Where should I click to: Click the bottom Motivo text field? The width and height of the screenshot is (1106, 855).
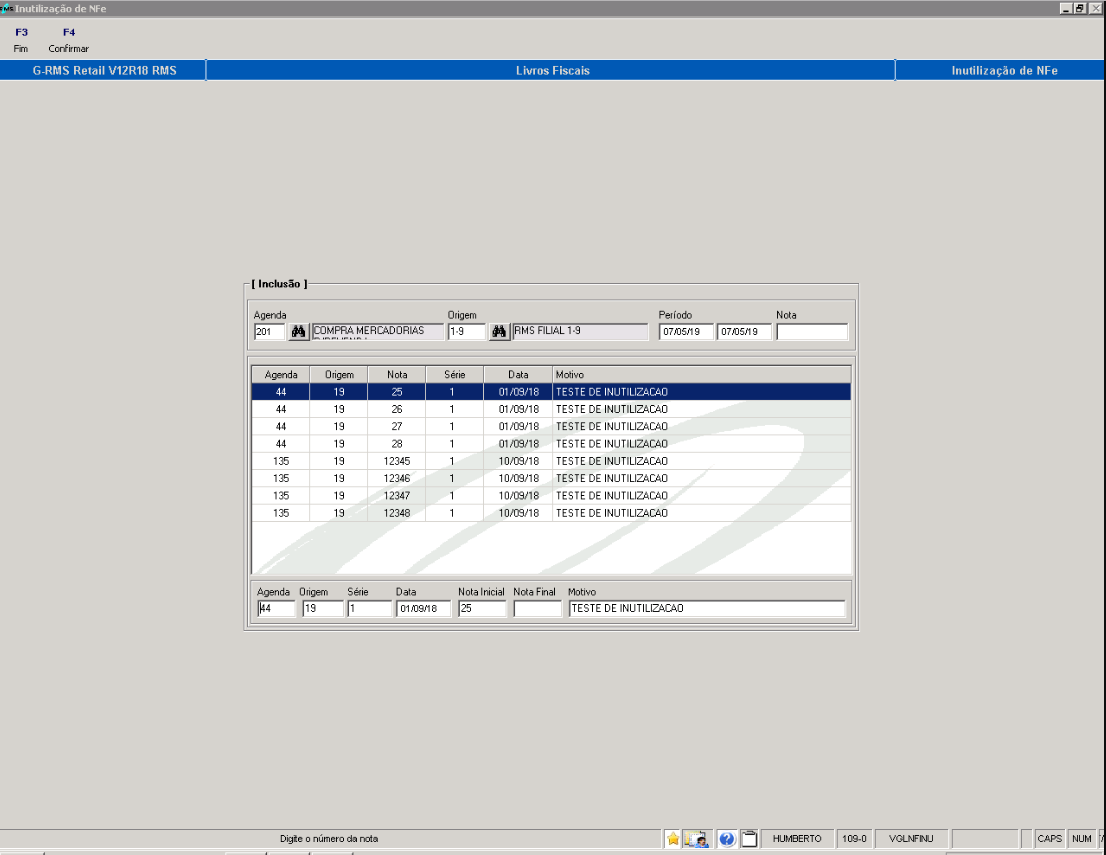[x=707, y=609]
